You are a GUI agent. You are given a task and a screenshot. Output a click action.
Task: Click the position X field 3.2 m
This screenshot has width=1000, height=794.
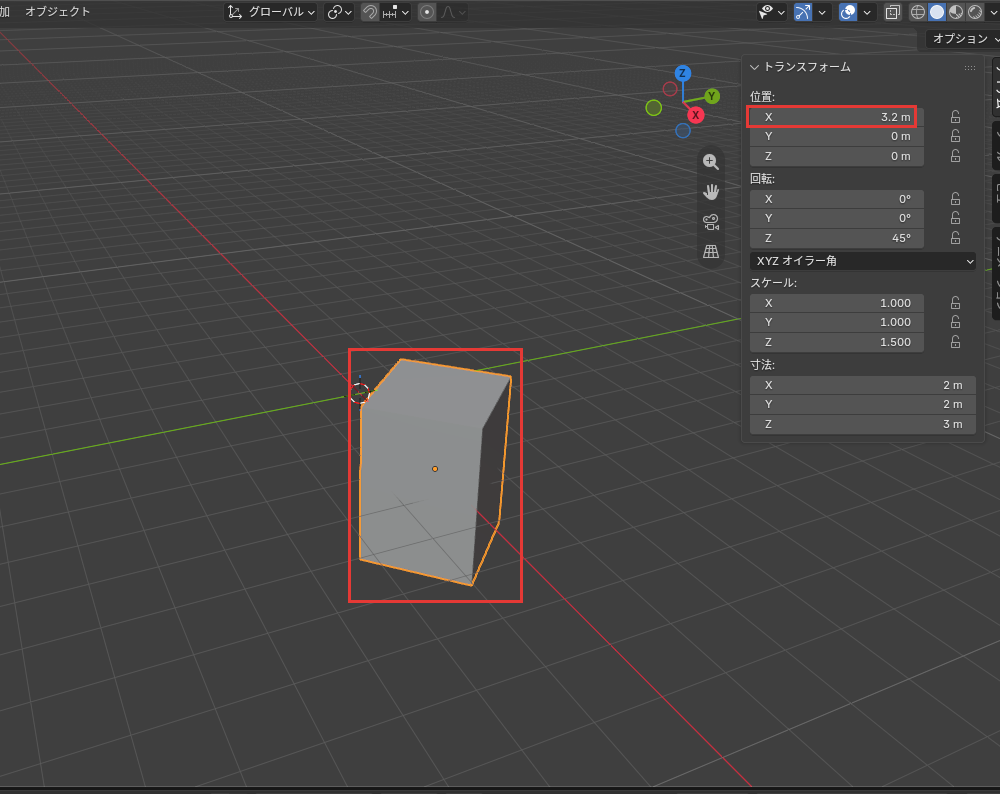[x=836, y=117]
